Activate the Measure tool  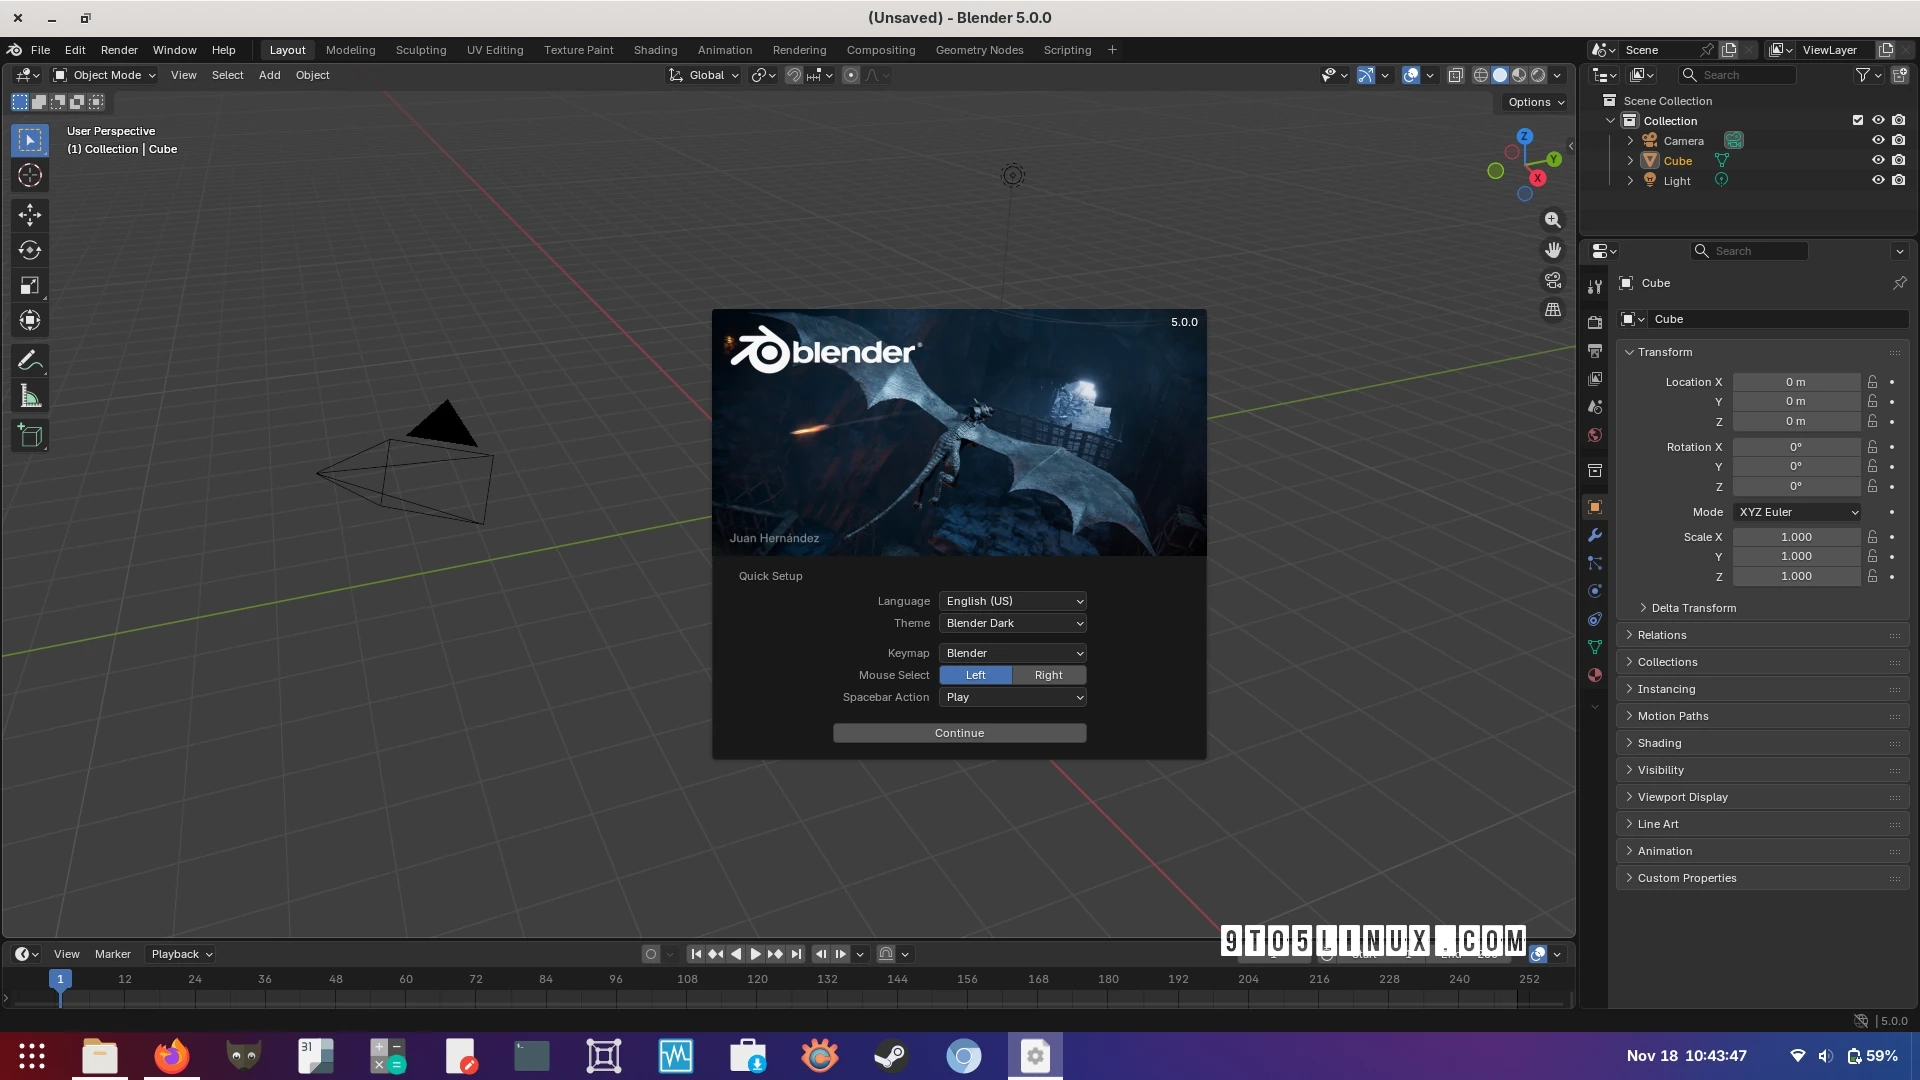30,395
